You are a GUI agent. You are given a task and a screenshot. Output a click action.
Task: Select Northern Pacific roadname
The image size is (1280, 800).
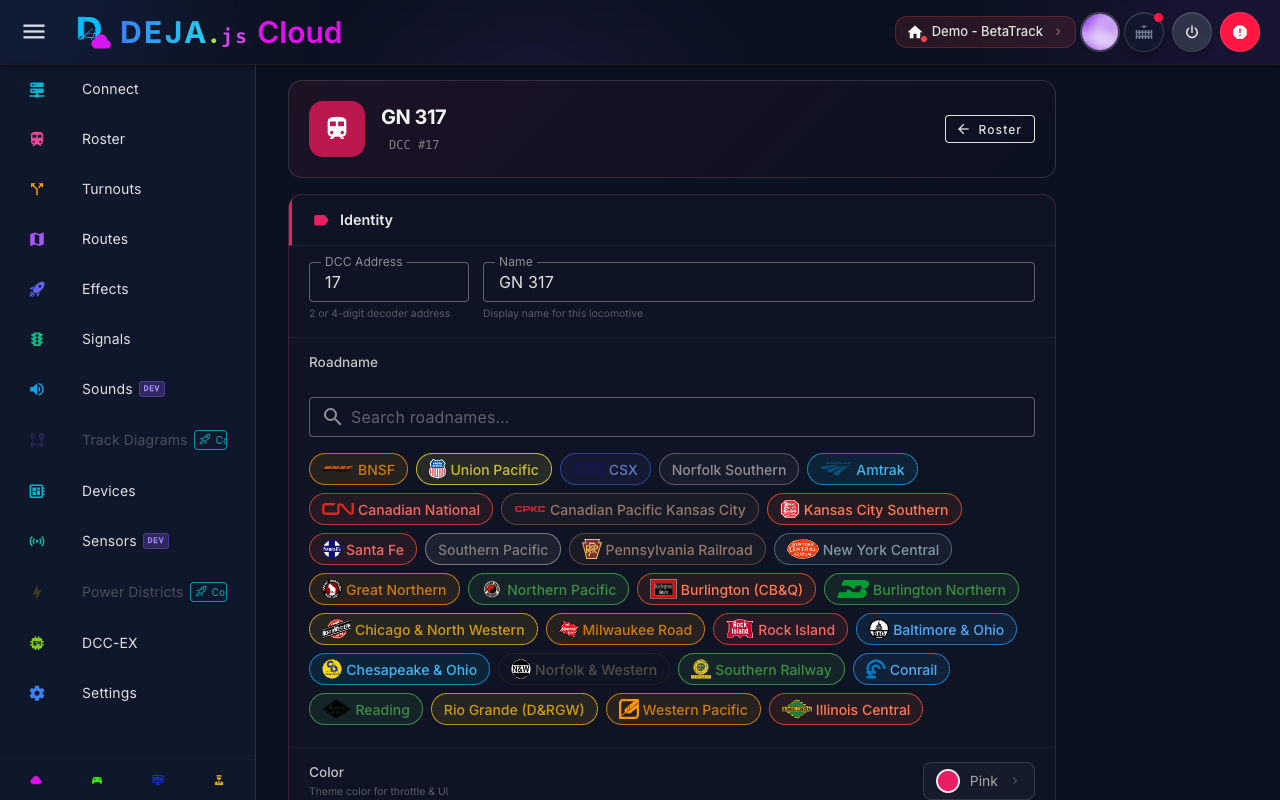[548, 590]
